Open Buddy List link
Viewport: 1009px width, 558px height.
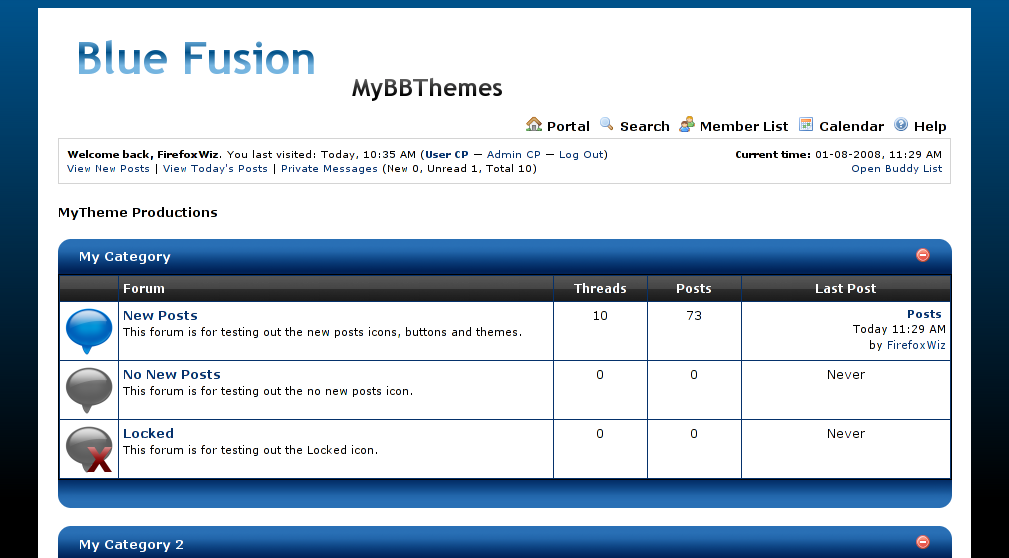click(896, 169)
